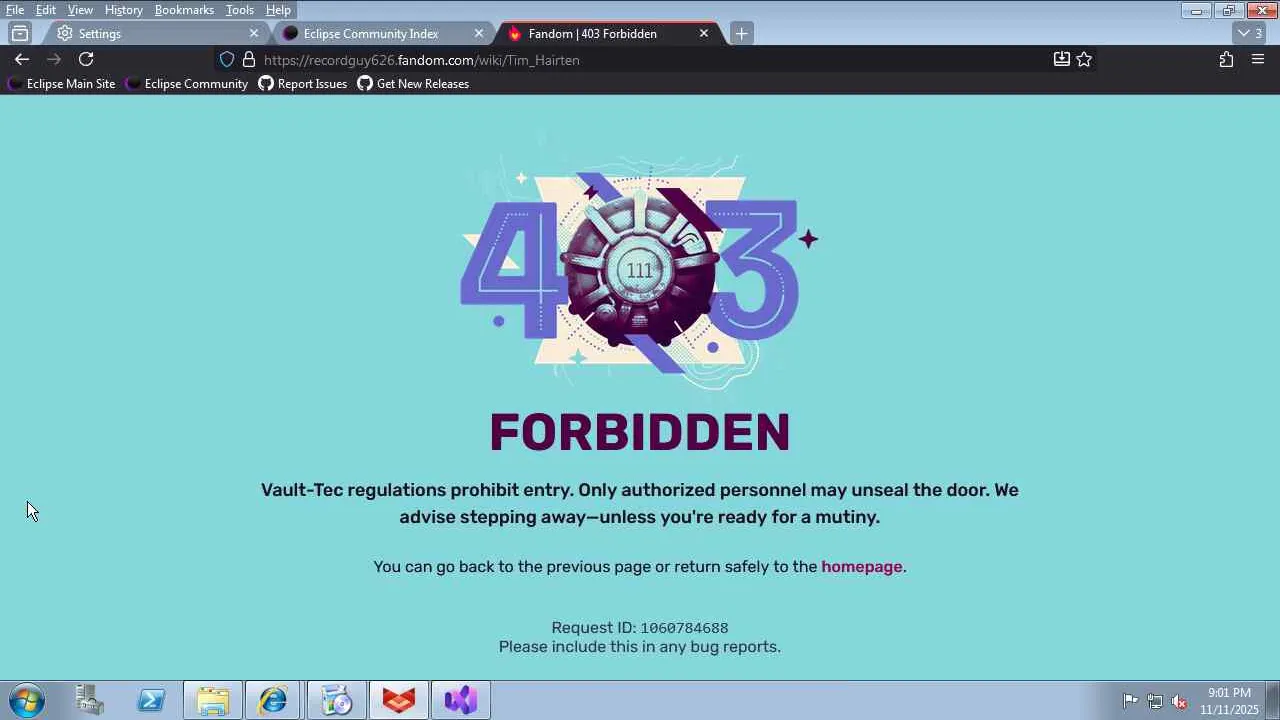Open the Help menu
Image resolution: width=1280 pixels, height=720 pixels.
(x=278, y=10)
